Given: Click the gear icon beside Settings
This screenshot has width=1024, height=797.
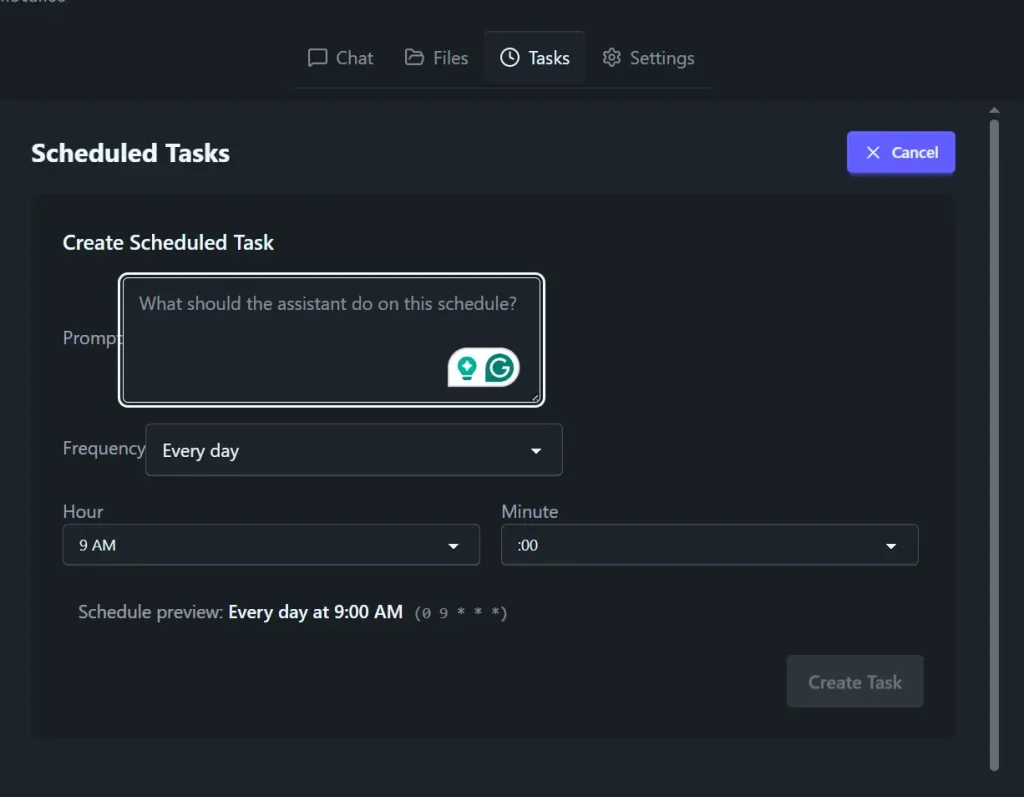Looking at the screenshot, I should [x=611, y=58].
